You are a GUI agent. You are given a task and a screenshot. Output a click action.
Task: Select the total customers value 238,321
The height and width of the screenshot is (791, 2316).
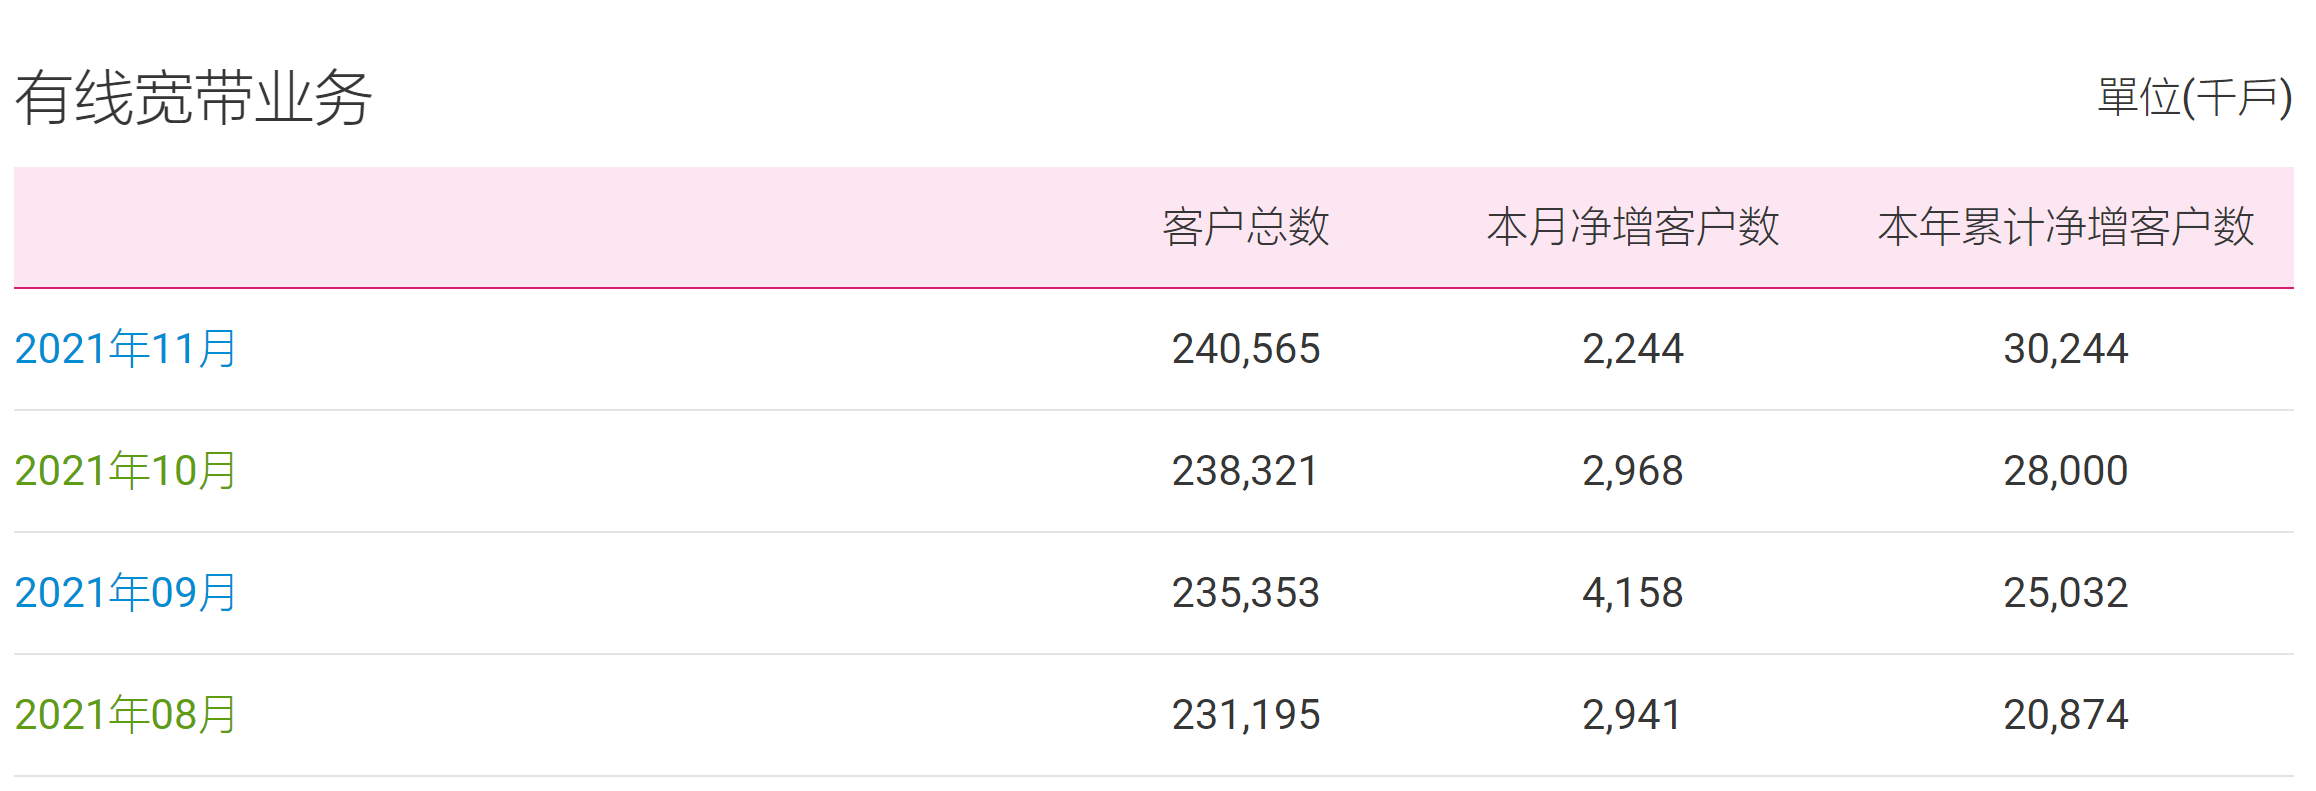click(x=1246, y=471)
